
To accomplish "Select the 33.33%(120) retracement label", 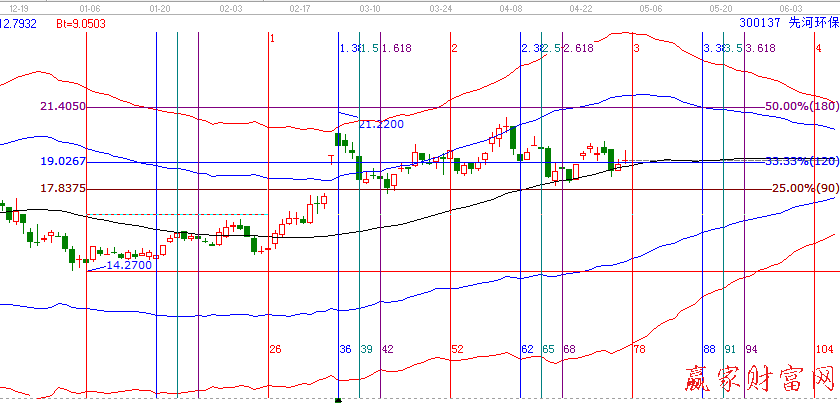I will point(801,161).
